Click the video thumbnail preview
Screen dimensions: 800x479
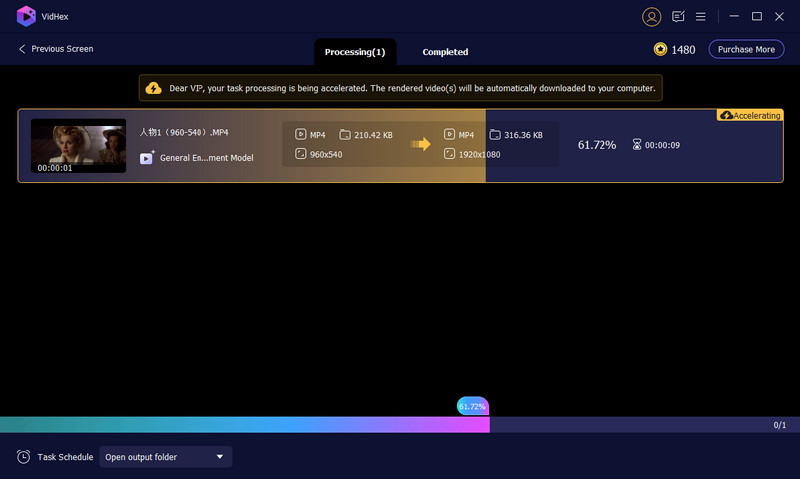(78, 146)
